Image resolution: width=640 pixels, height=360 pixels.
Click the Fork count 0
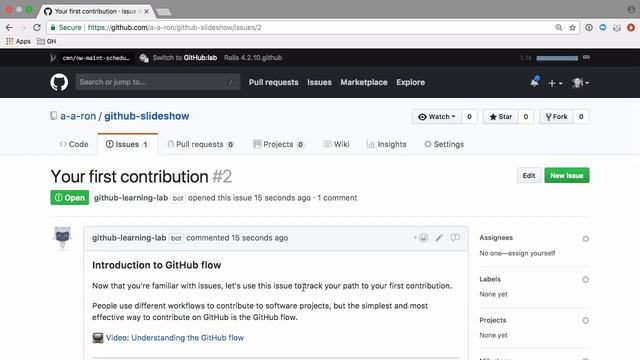(581, 117)
